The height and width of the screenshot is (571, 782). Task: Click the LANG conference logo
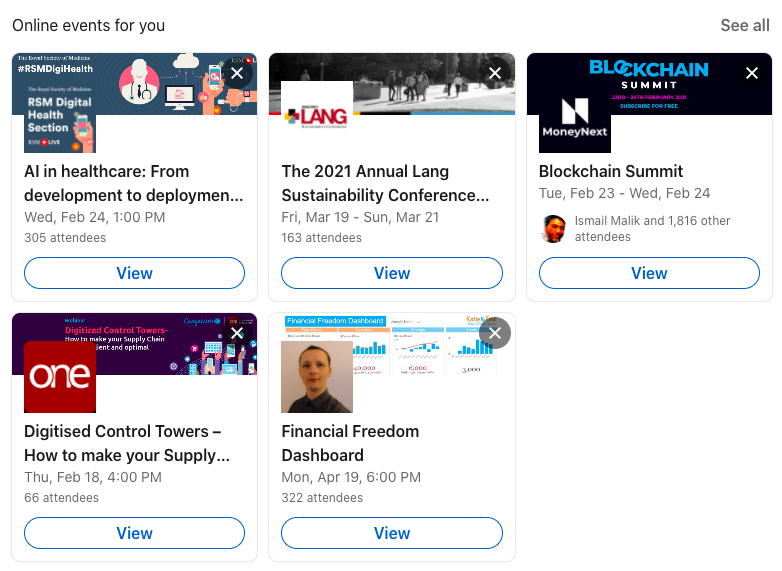pos(317,117)
